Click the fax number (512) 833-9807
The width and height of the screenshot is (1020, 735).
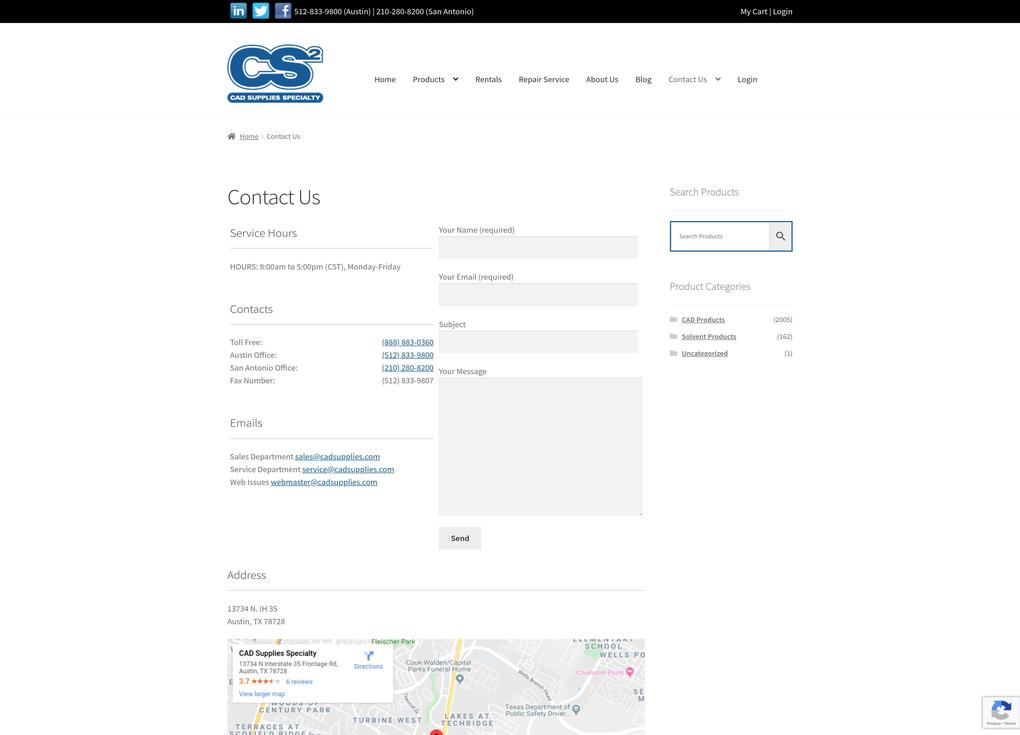tap(408, 381)
